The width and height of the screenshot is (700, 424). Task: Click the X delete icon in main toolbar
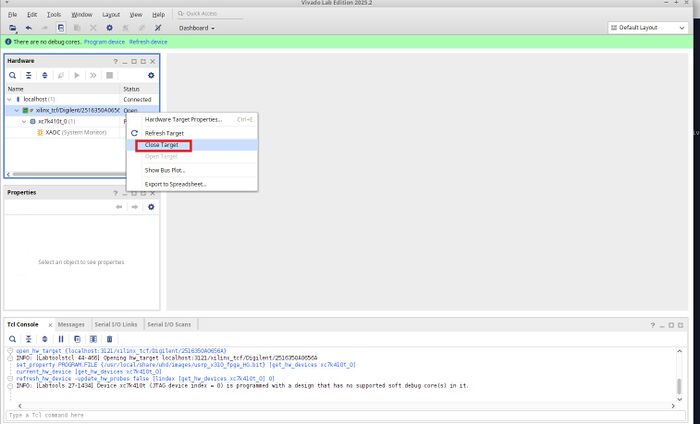(x=93, y=28)
